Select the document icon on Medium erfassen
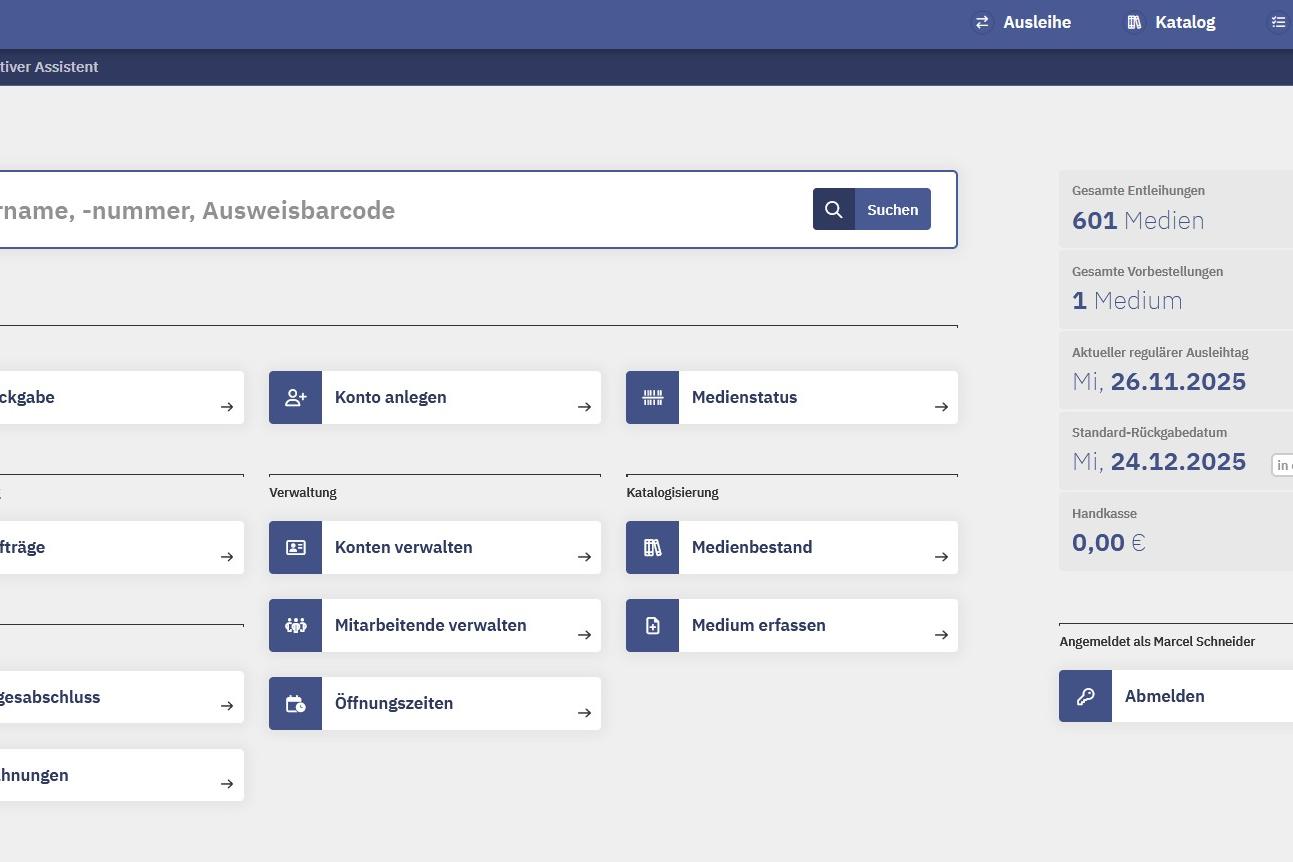Image resolution: width=1293 pixels, height=862 pixels. 653,625
